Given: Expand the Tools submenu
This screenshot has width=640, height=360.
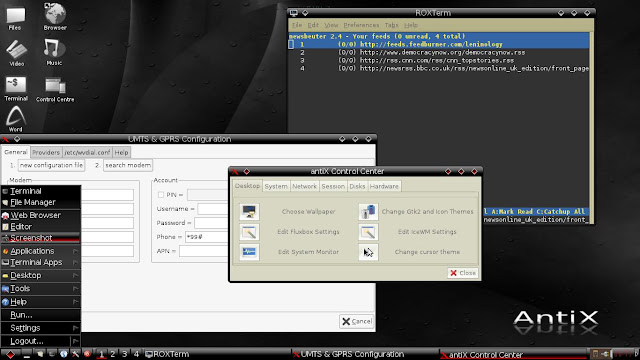Looking at the screenshot, I should click(x=40, y=289).
